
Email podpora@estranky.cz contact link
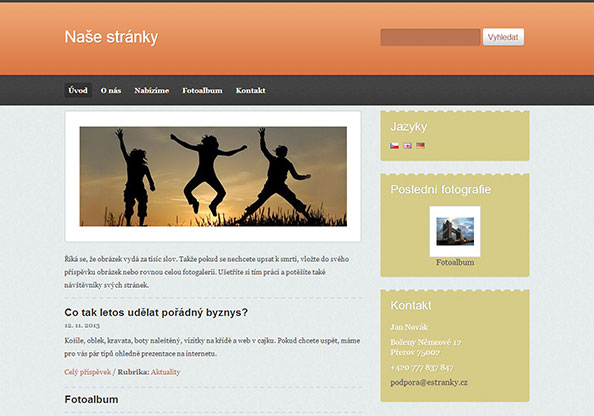429,382
